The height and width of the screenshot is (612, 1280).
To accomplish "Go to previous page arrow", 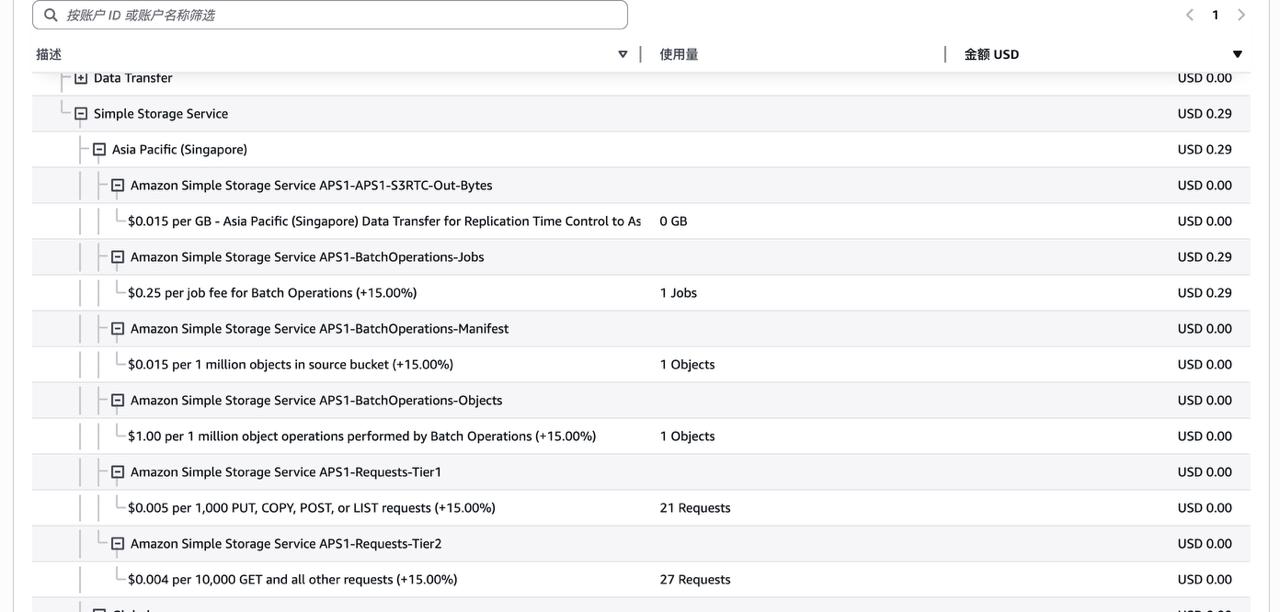I will click(x=1190, y=15).
